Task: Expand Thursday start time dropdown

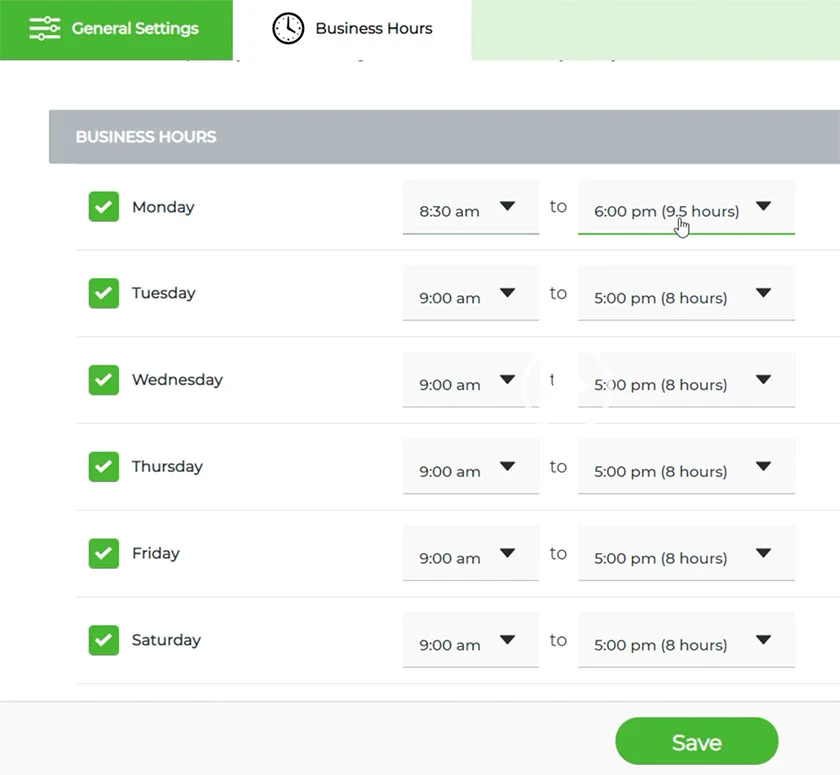Action: click(x=470, y=467)
